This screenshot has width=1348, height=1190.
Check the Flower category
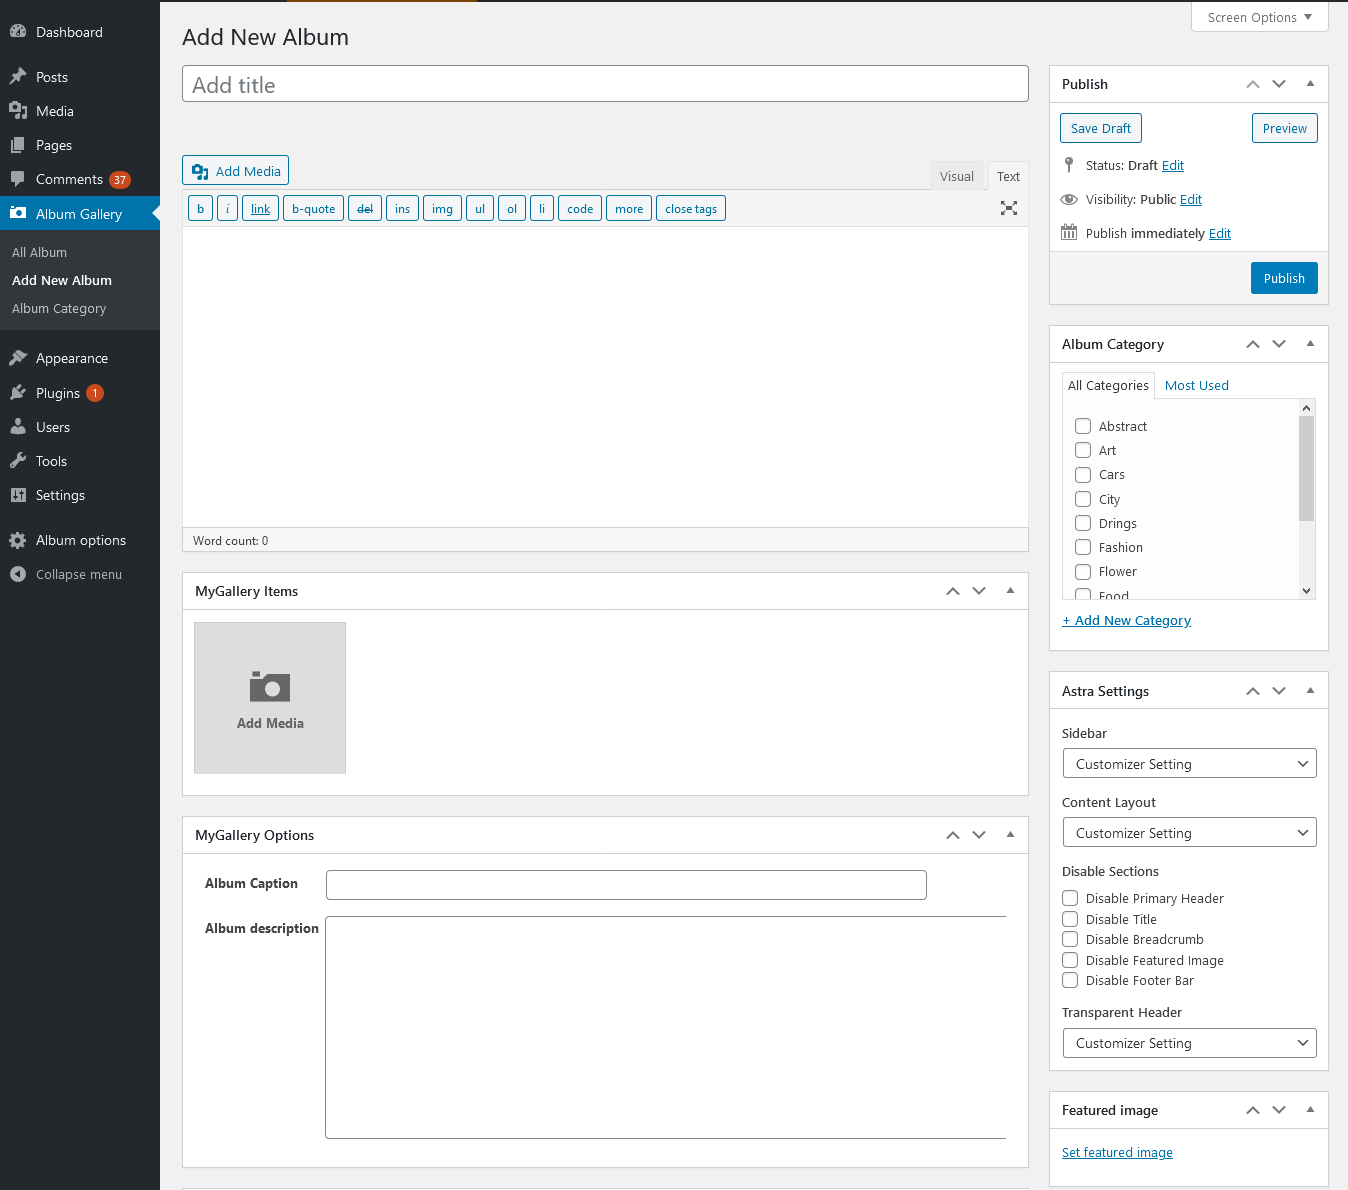pyautogui.click(x=1083, y=572)
